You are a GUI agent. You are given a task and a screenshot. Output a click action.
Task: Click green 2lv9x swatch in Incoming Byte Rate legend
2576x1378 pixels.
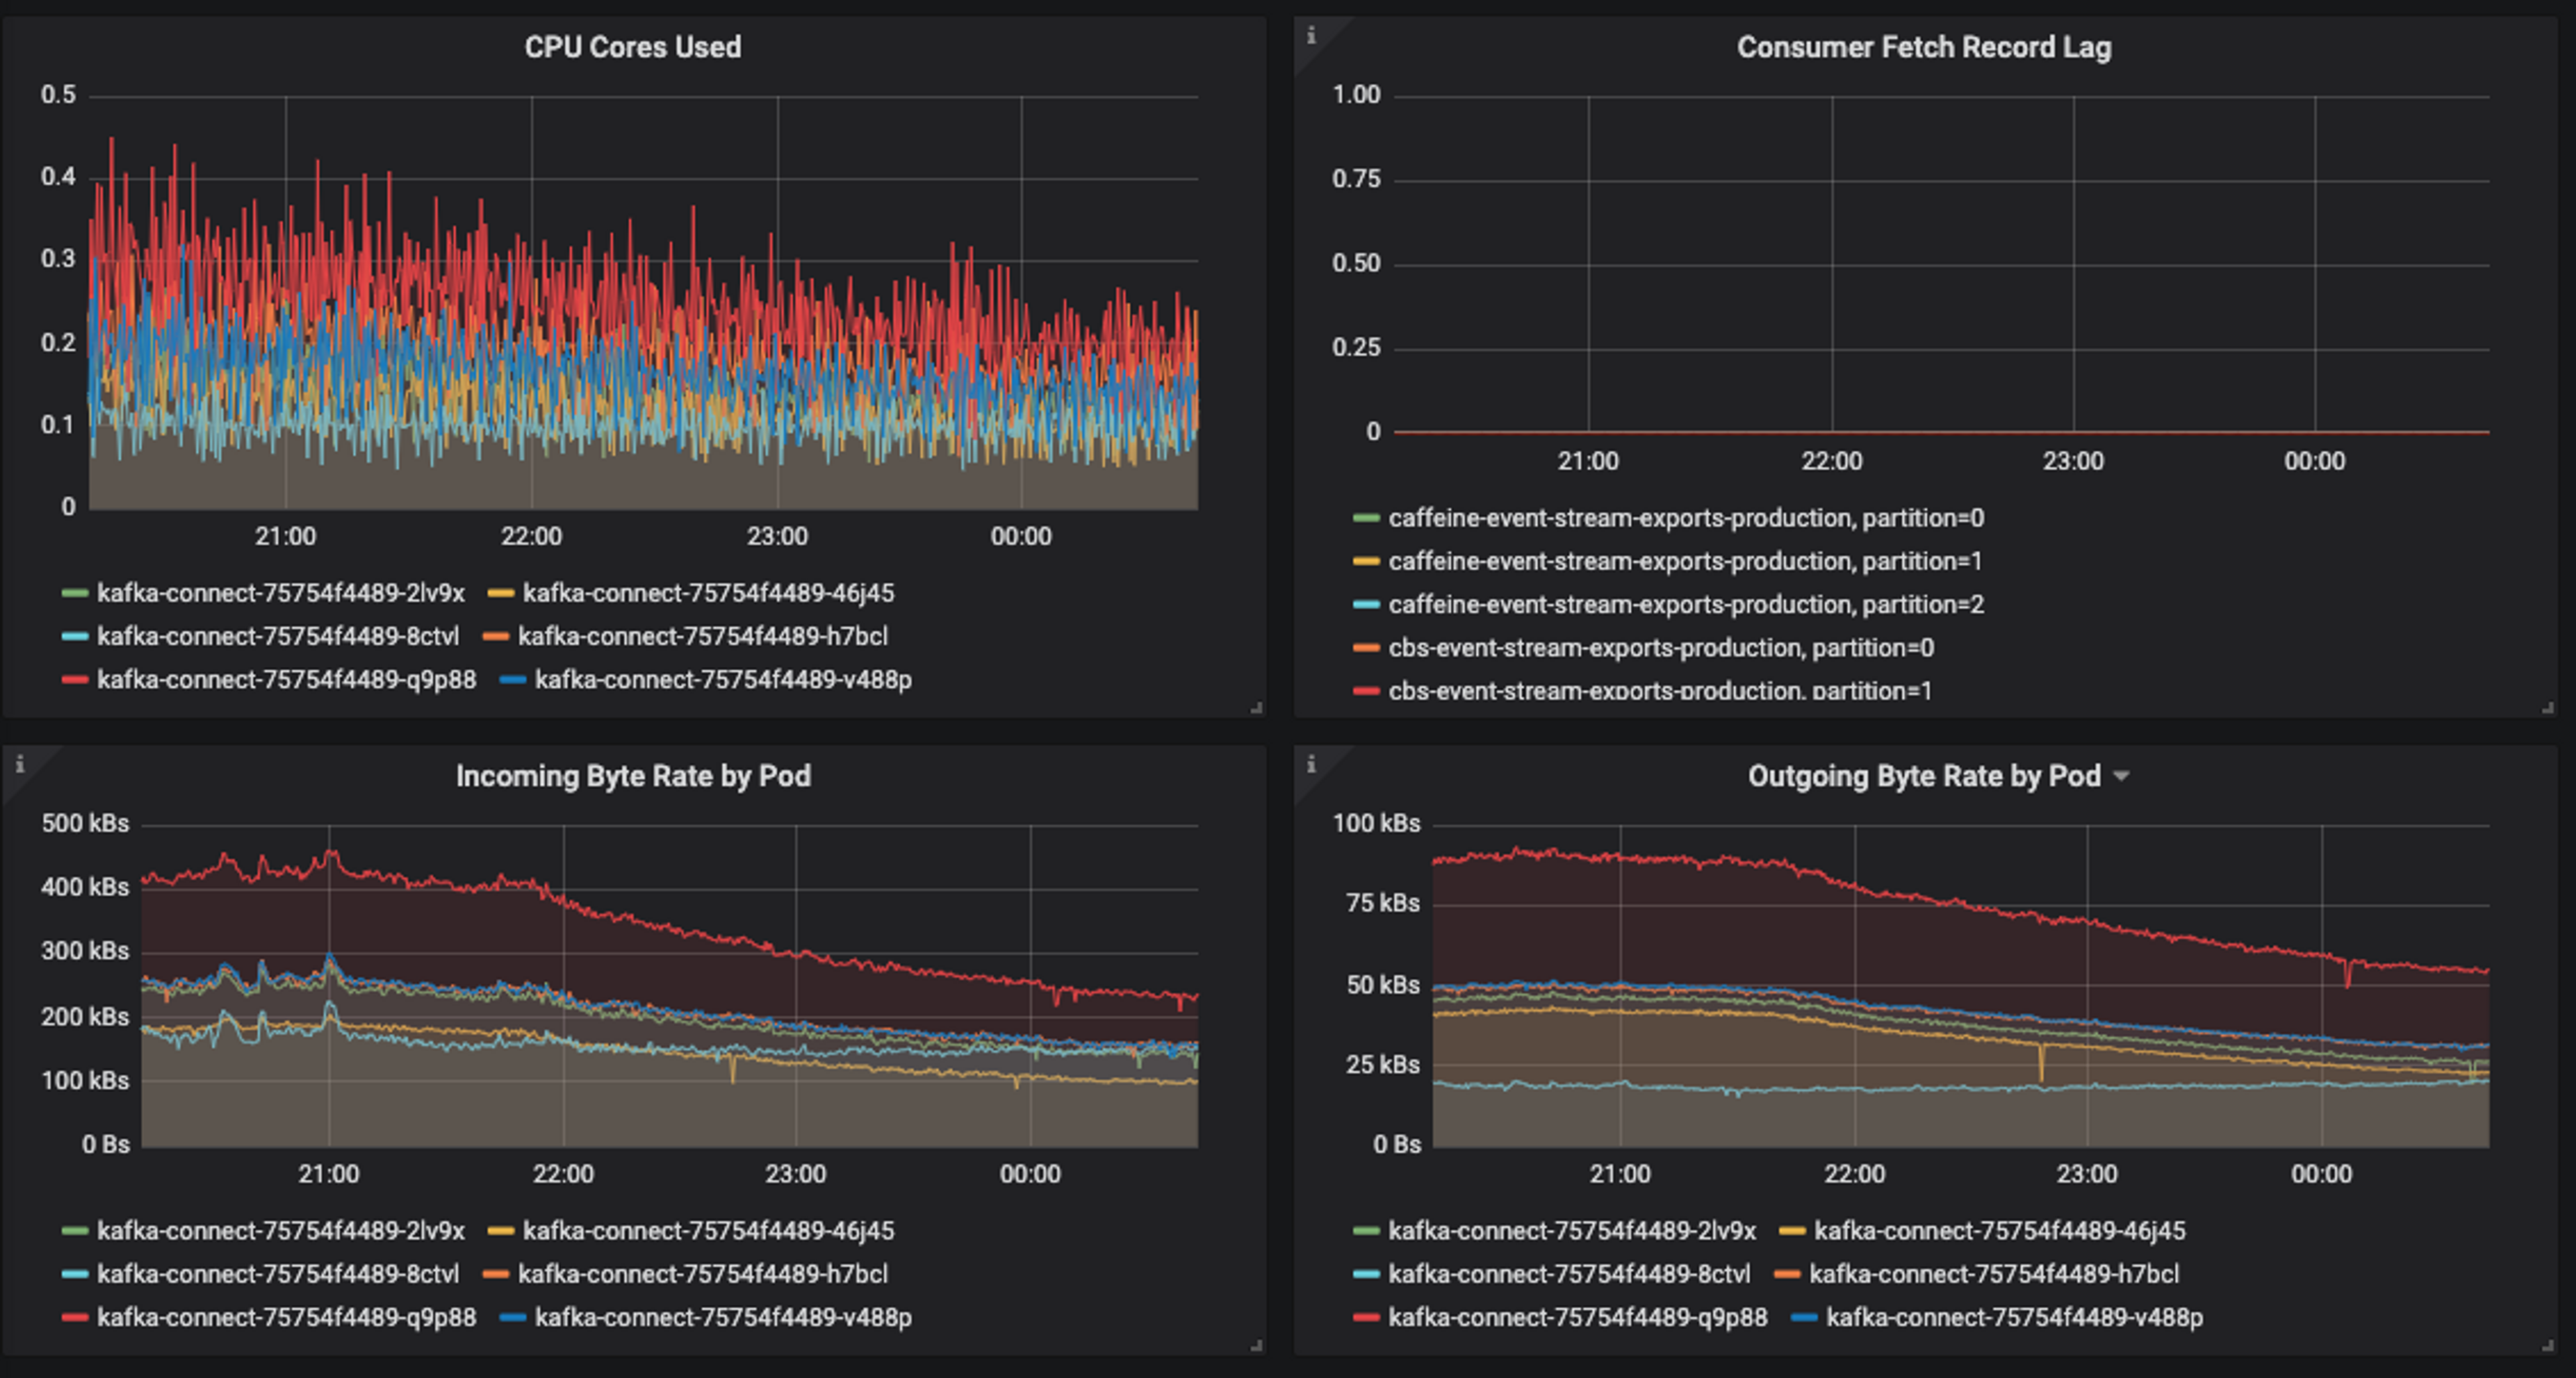75,1231
